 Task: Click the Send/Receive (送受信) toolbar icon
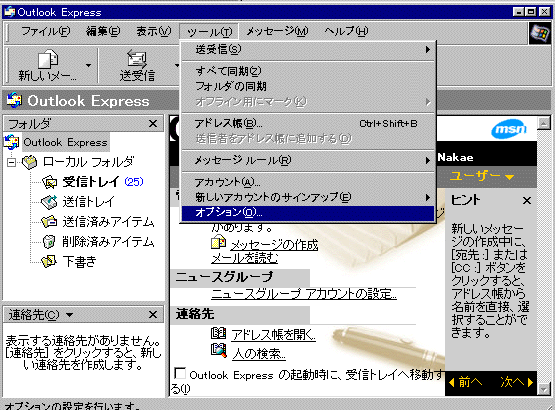click(x=137, y=59)
